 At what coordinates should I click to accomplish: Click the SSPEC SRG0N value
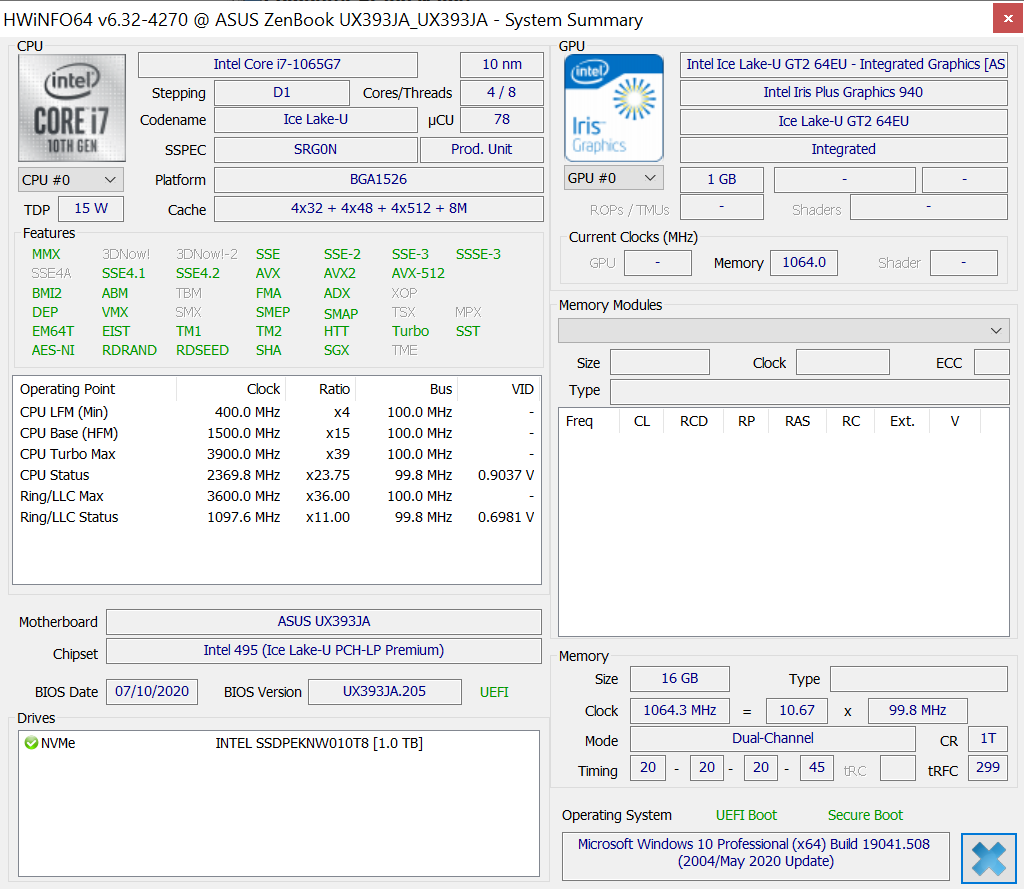coord(315,150)
